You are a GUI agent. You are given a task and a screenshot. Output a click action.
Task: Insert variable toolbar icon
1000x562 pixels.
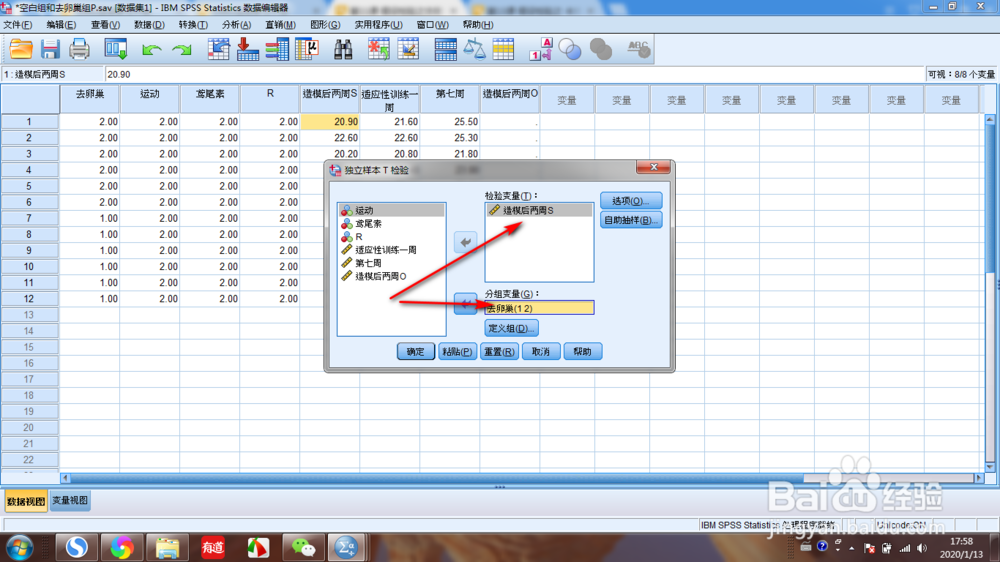tap(408, 49)
